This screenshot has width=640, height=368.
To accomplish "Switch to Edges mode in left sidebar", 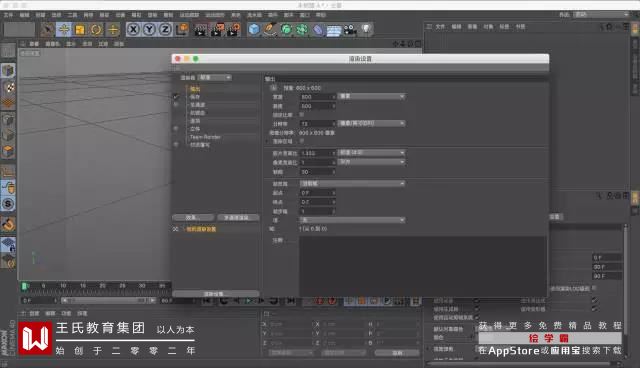I will click(8, 135).
